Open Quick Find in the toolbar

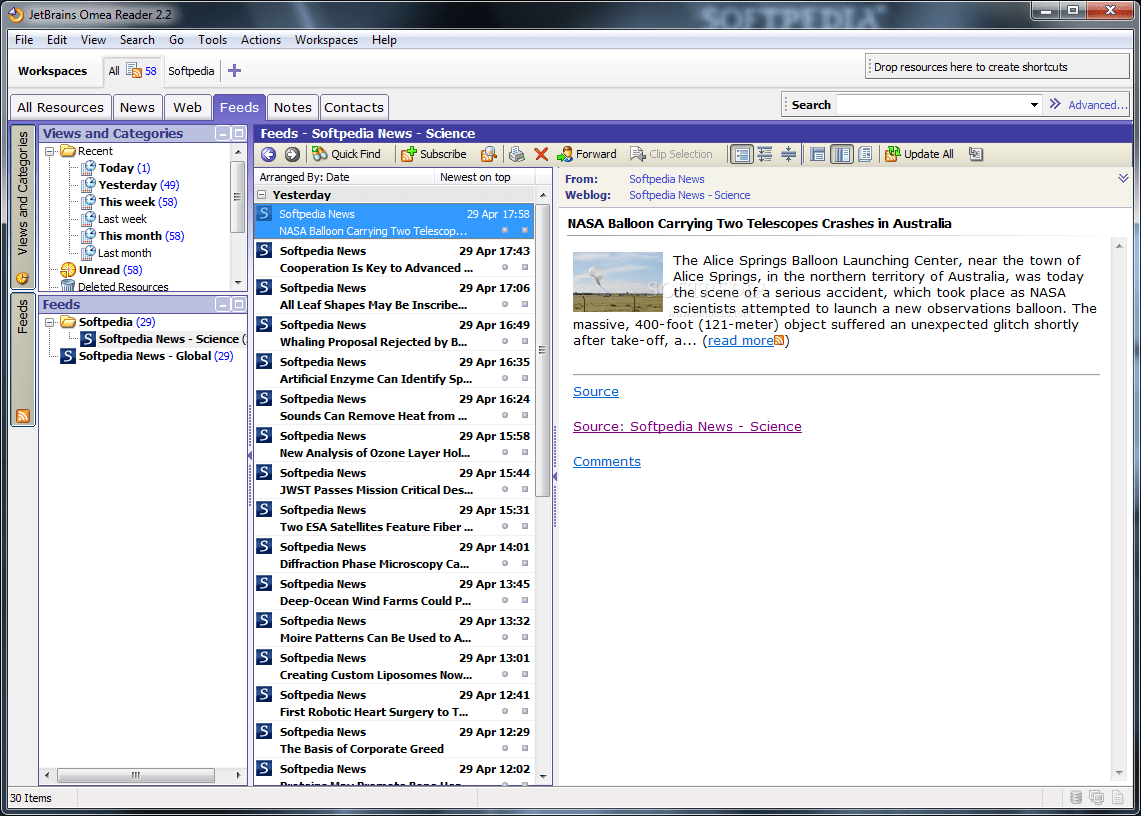point(346,154)
